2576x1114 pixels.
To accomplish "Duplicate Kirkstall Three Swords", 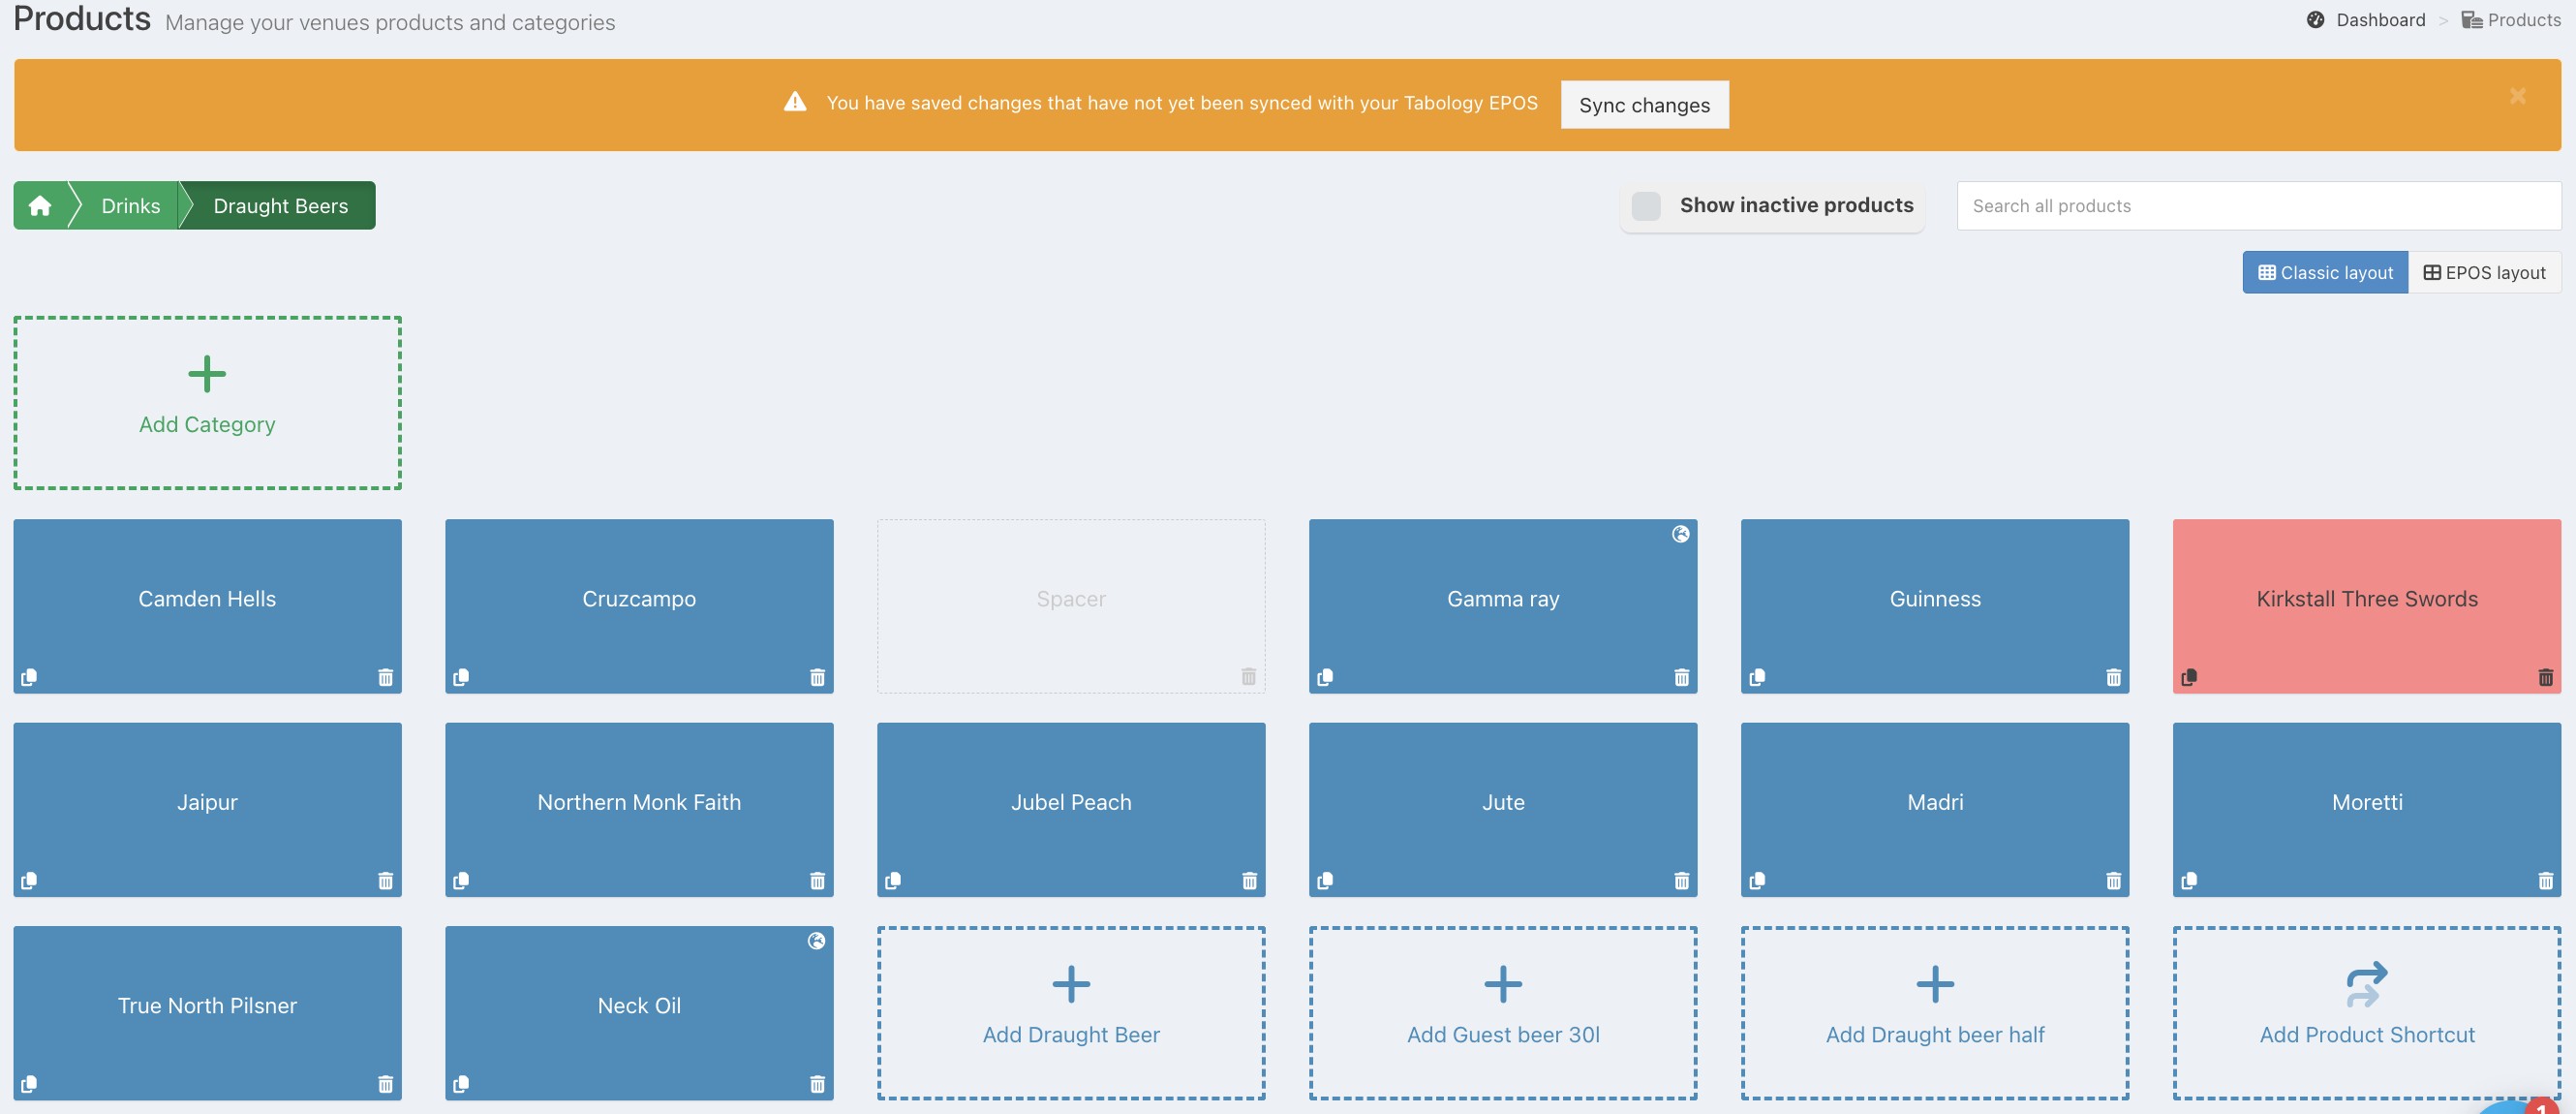I will click(2189, 677).
